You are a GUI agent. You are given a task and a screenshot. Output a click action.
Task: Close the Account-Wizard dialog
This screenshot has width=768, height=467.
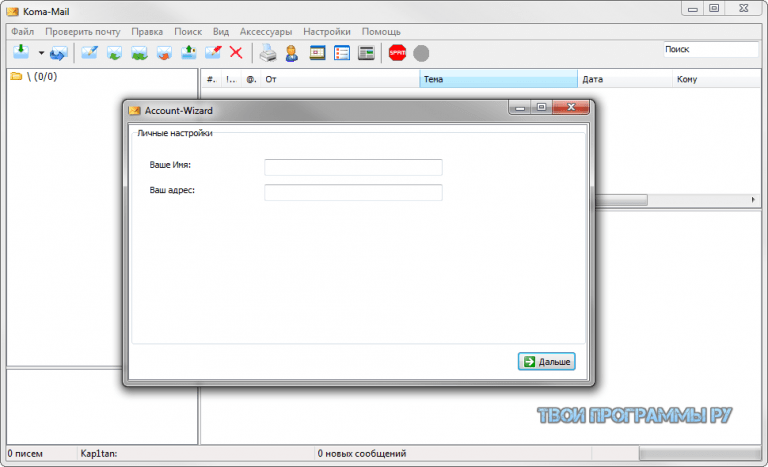click(x=571, y=107)
